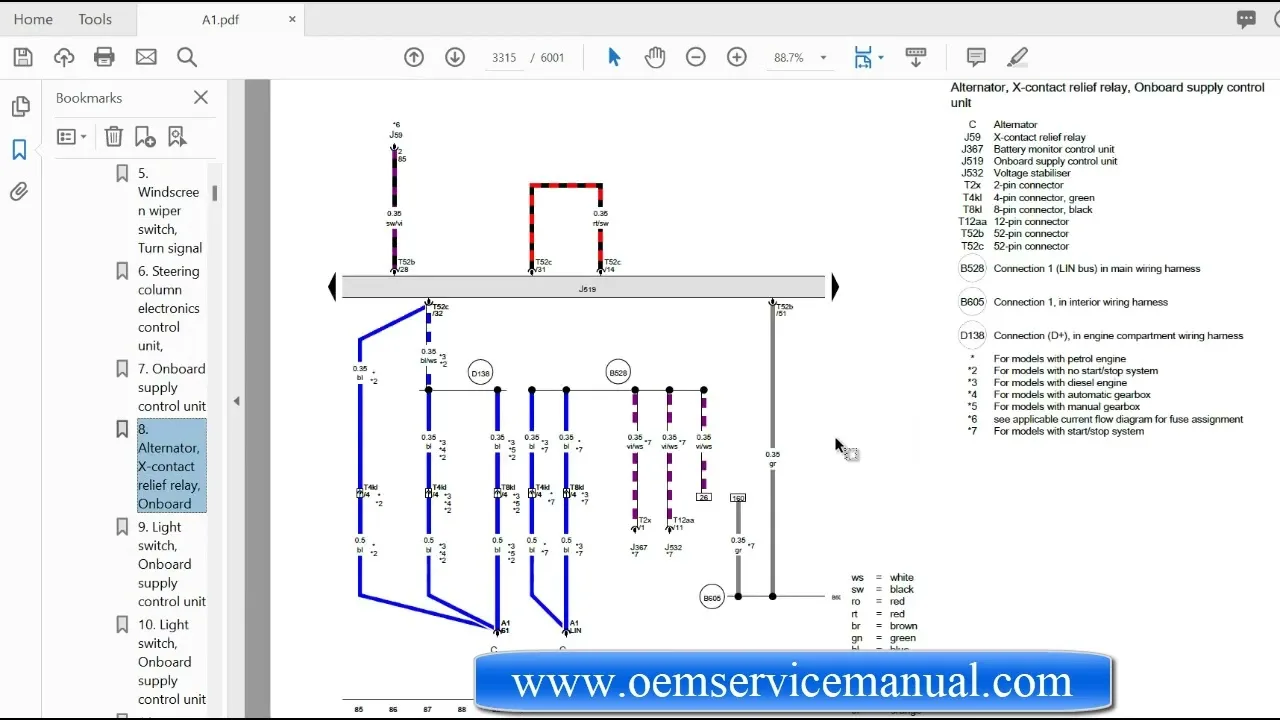Click the total page count 6001
Screen dimensions: 1280x720
click(552, 58)
